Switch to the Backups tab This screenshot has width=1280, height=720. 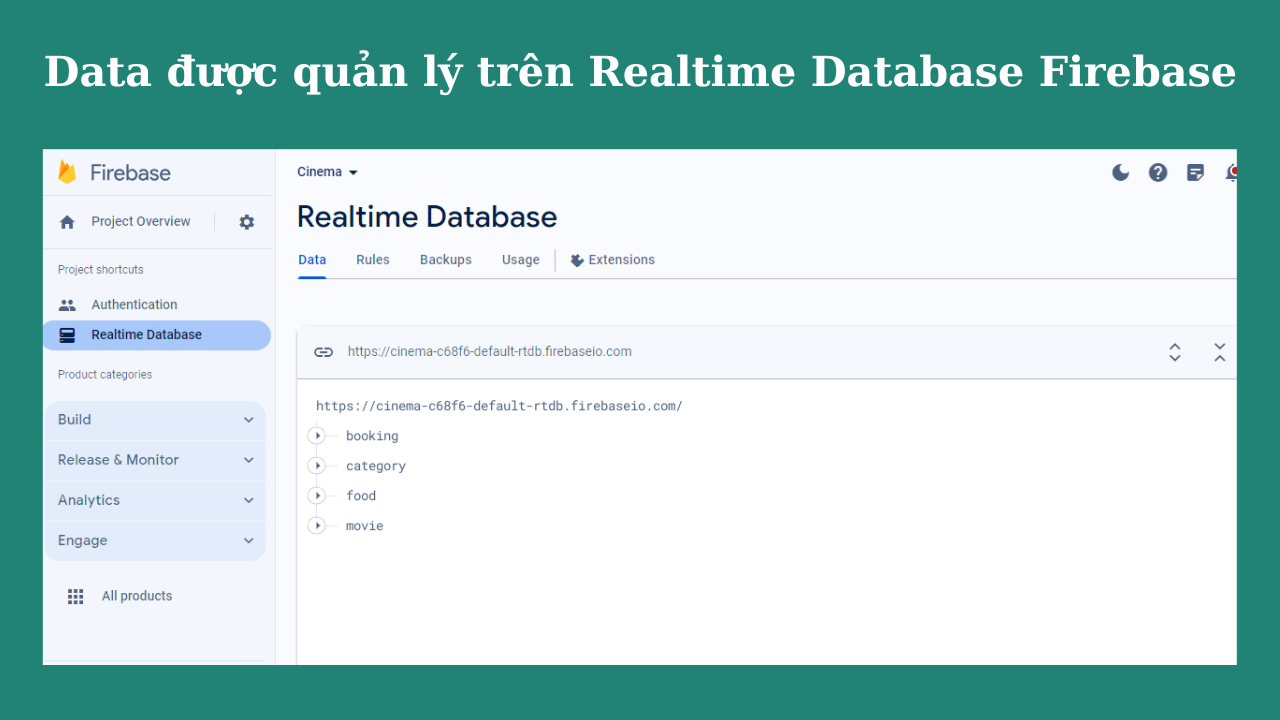pyautogui.click(x=446, y=260)
